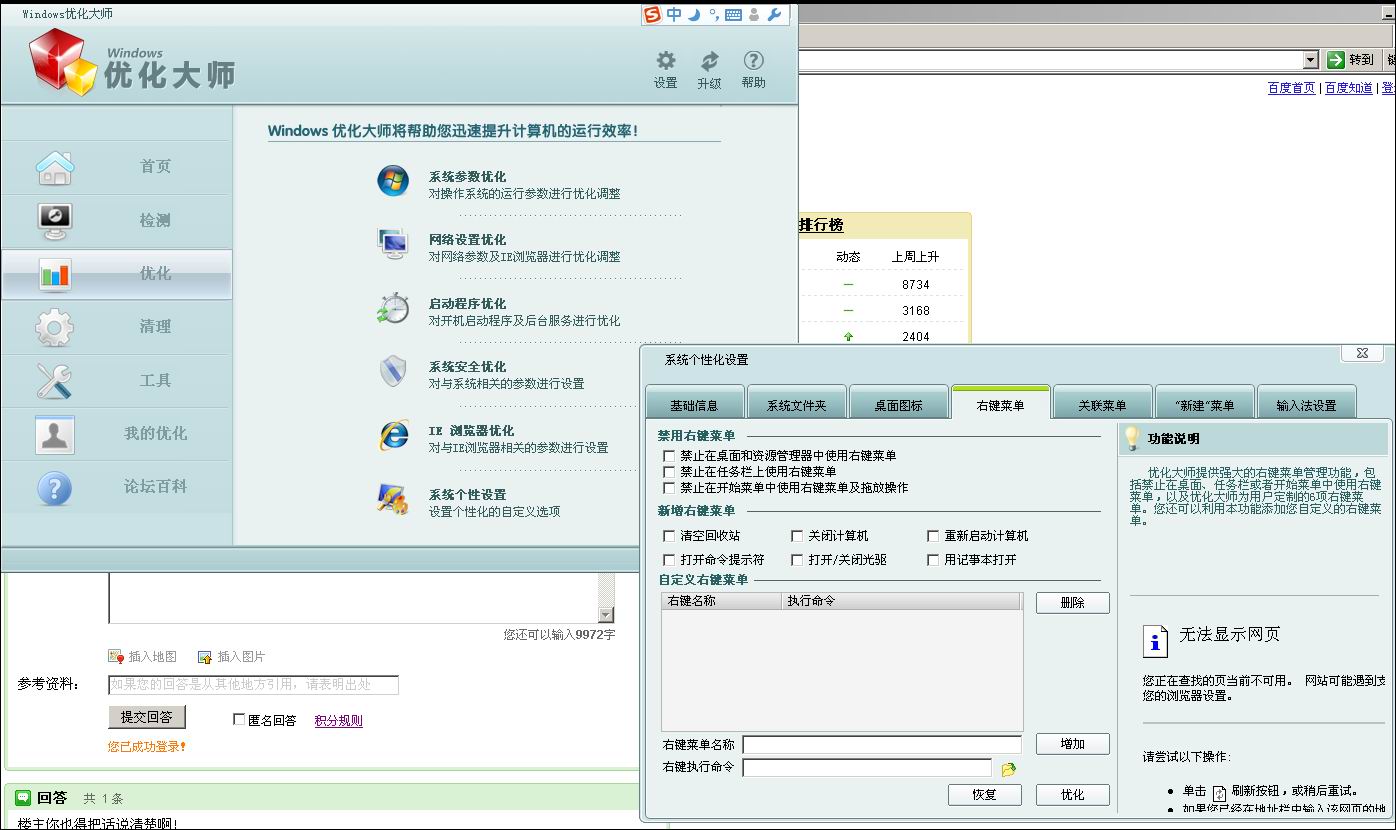This screenshot has width=1396, height=830.
Task: Select the 论坛百科 question icon in sidebar
Action: coord(55,488)
